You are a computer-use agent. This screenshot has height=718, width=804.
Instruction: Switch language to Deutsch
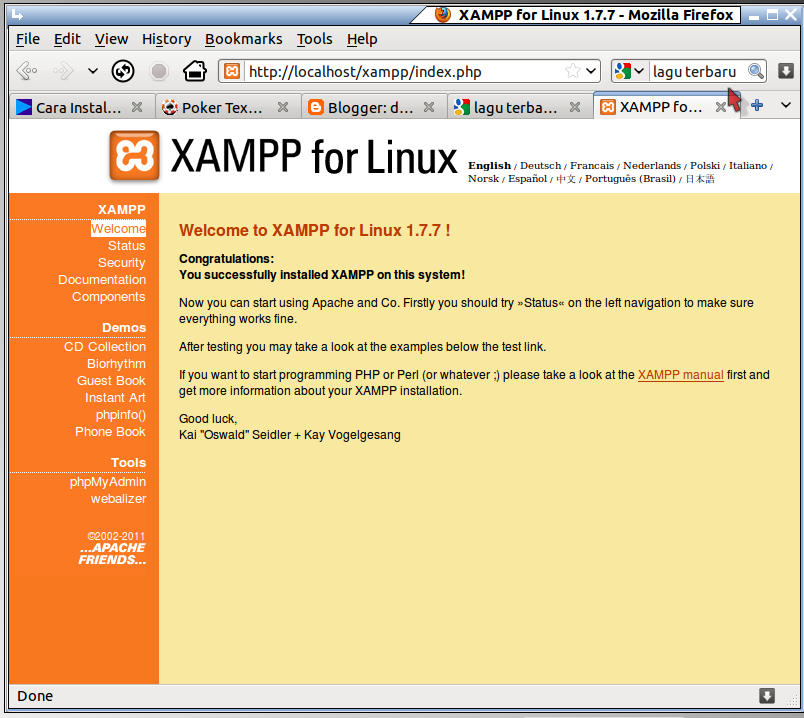pos(540,166)
